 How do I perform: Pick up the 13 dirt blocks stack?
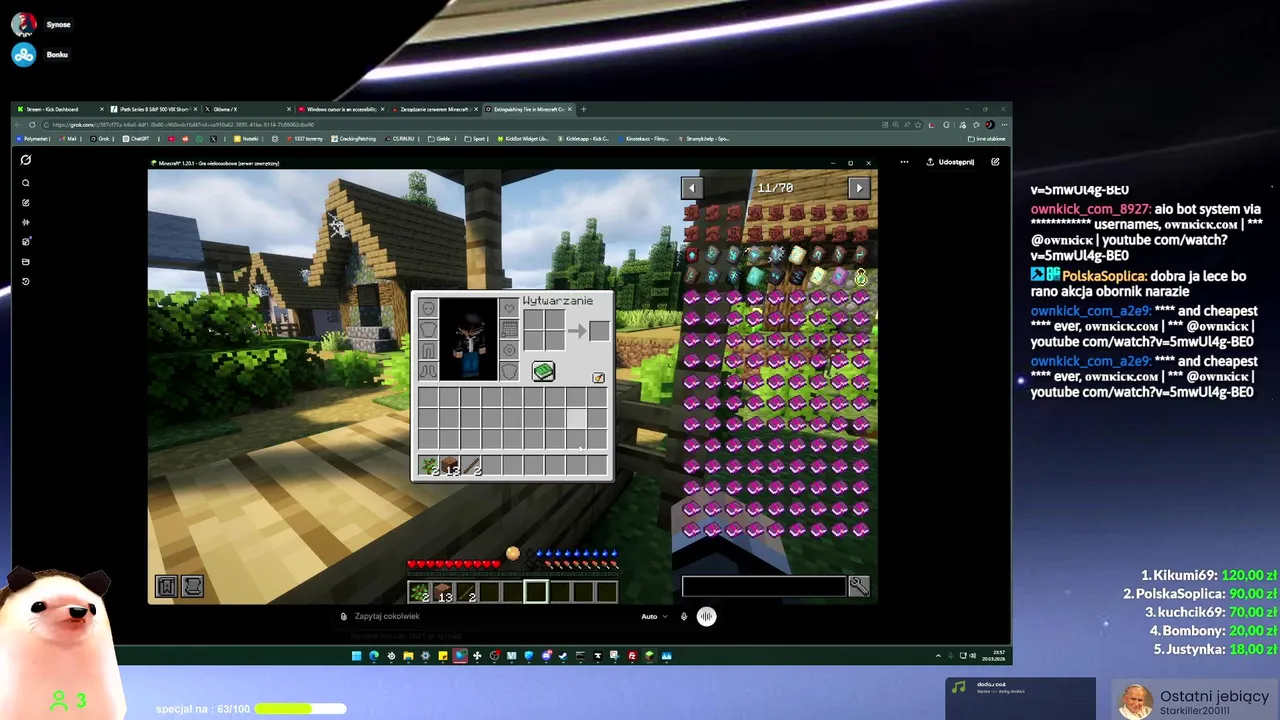point(450,465)
